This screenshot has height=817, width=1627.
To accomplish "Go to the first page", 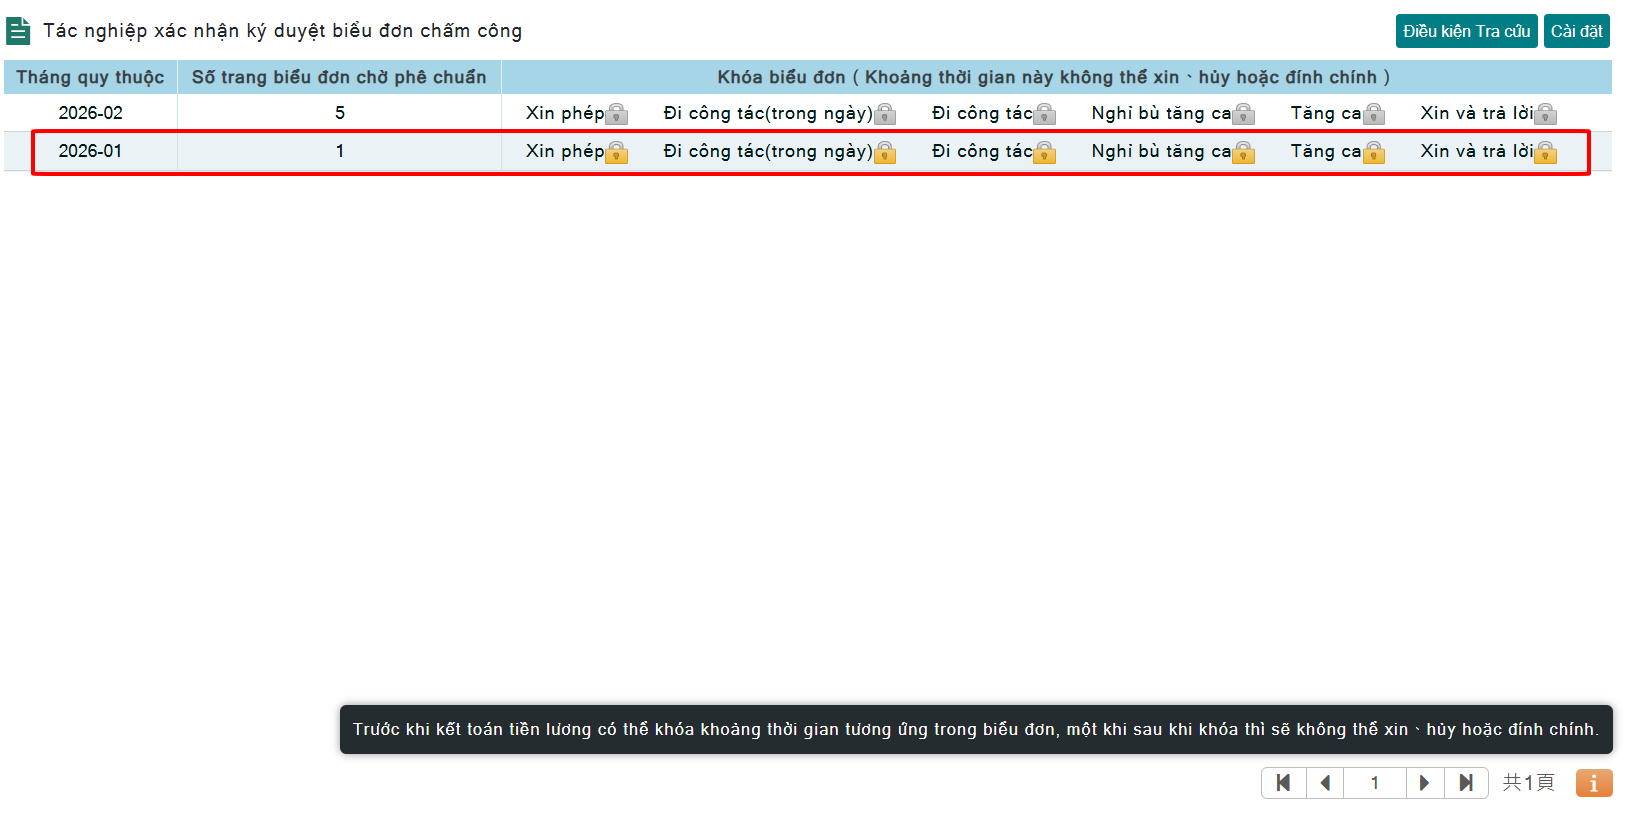I will pyautogui.click(x=1284, y=783).
